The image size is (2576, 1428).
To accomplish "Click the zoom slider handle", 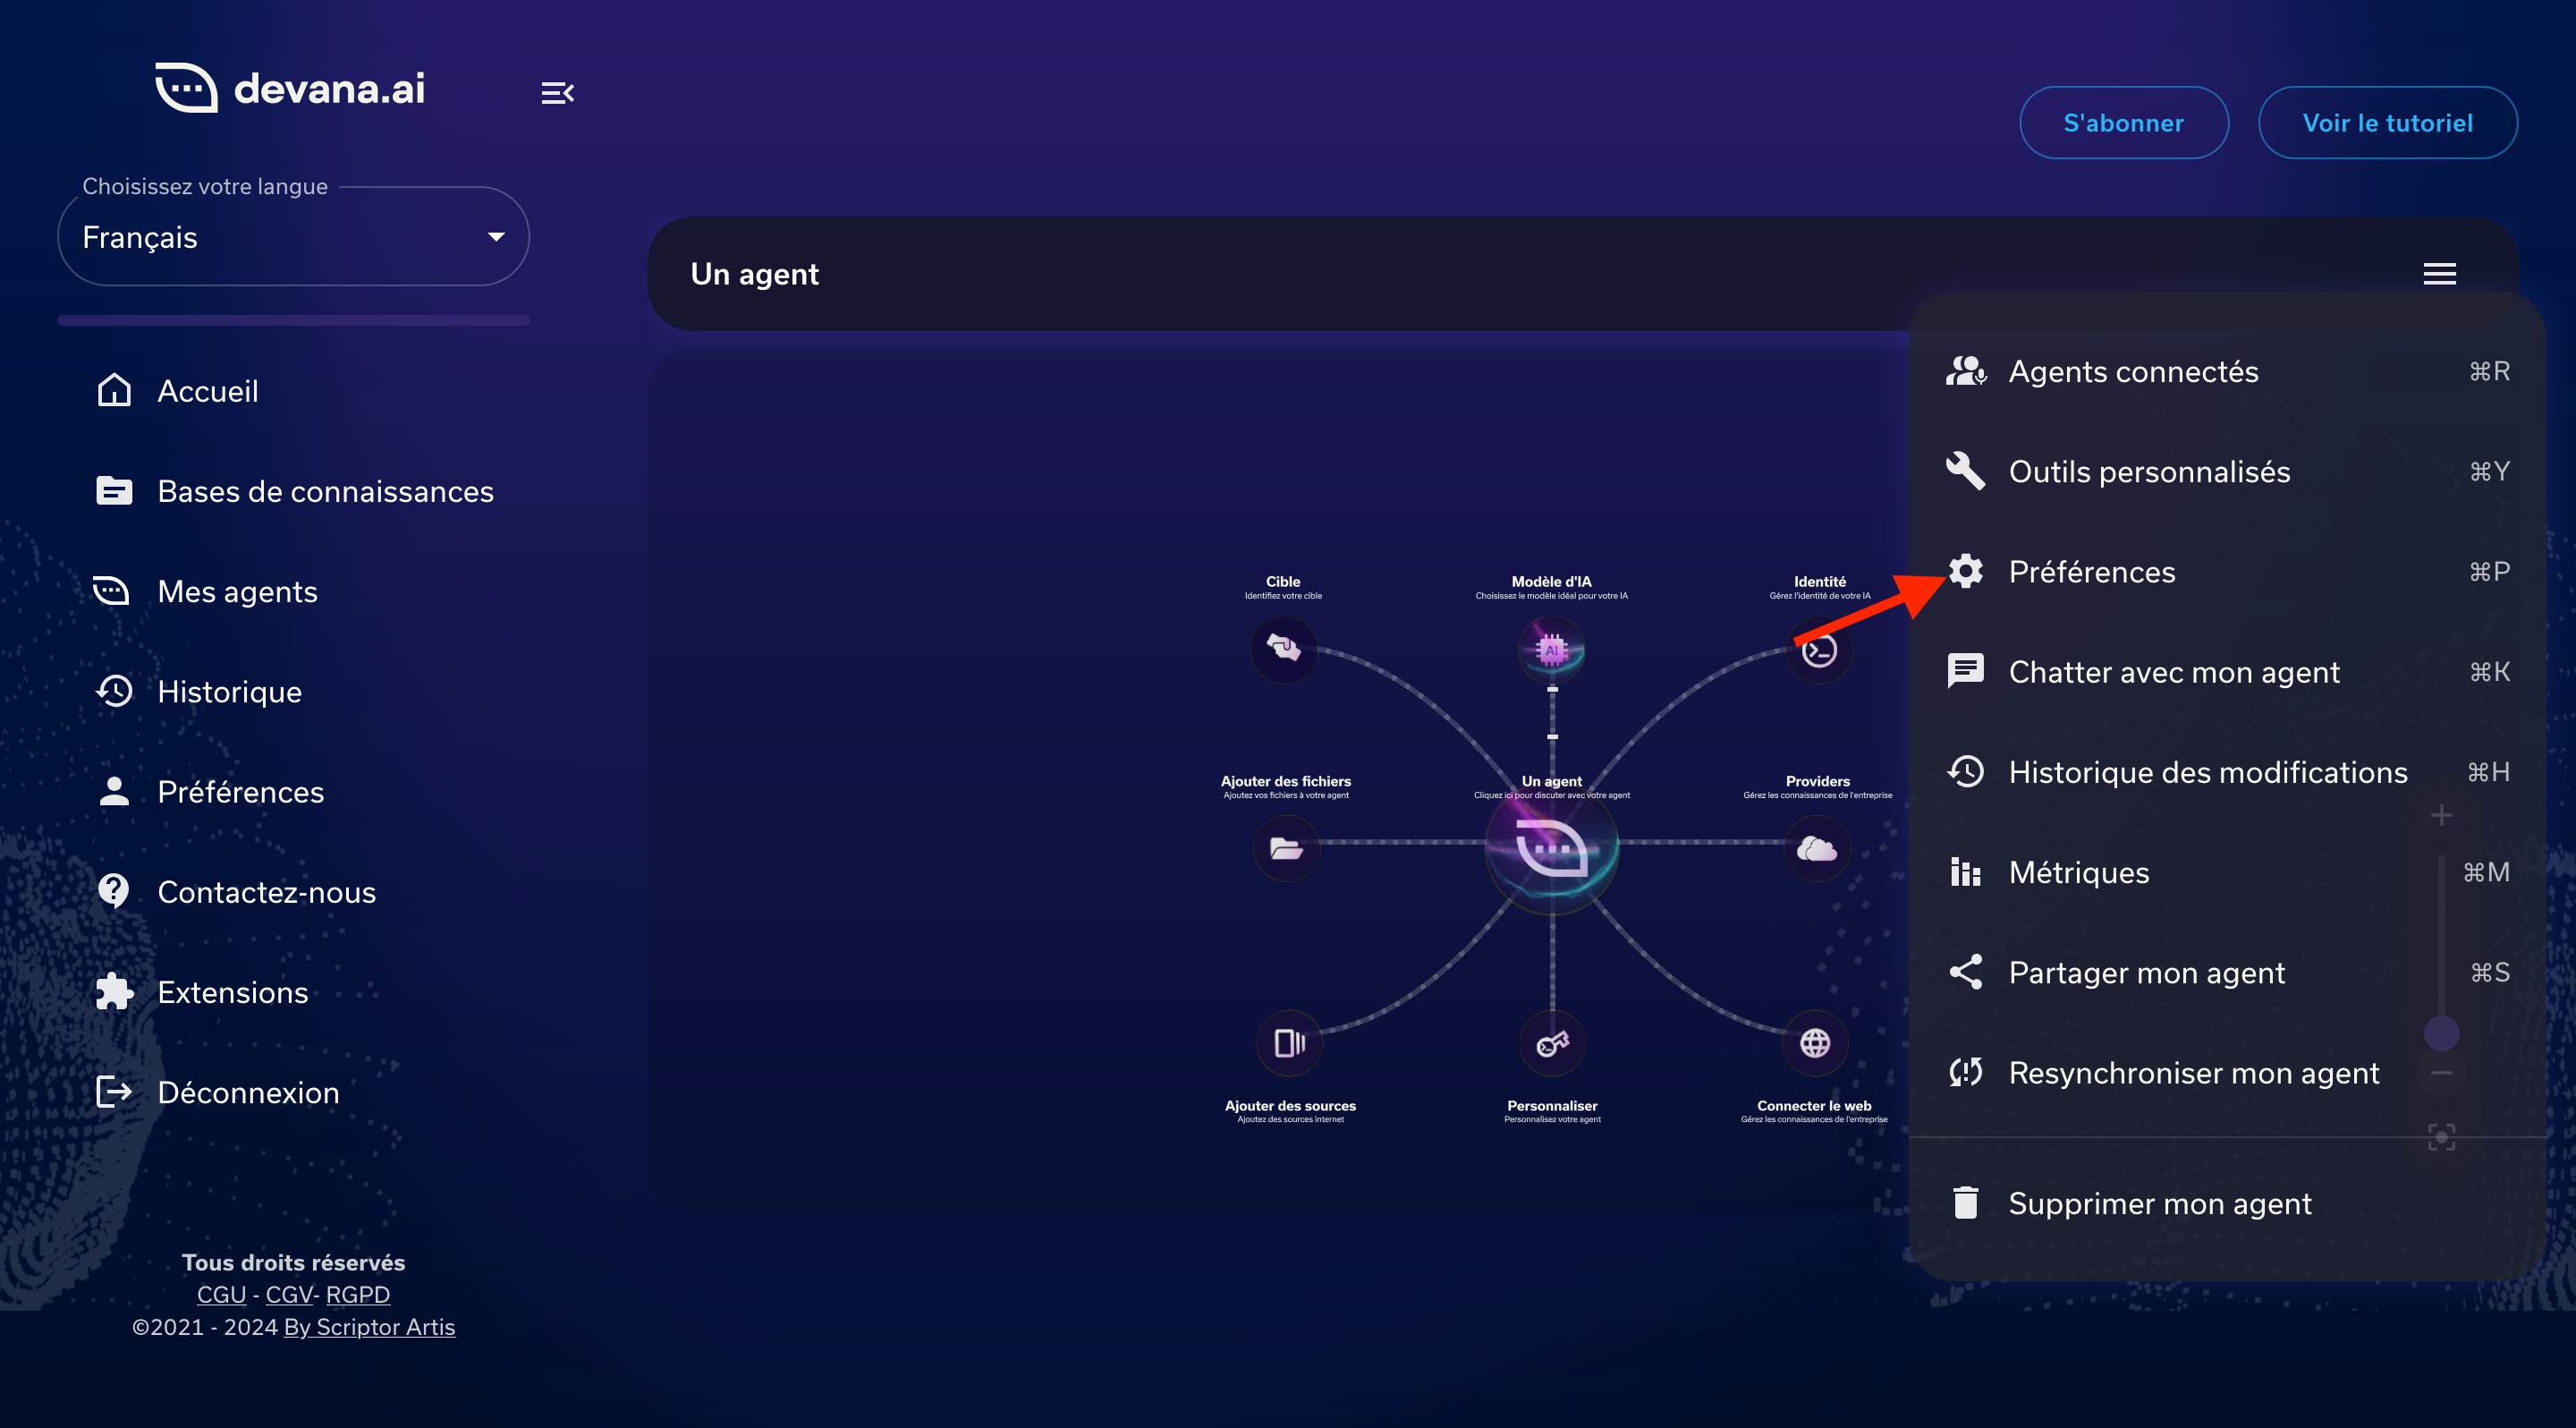I will click(x=2441, y=1033).
